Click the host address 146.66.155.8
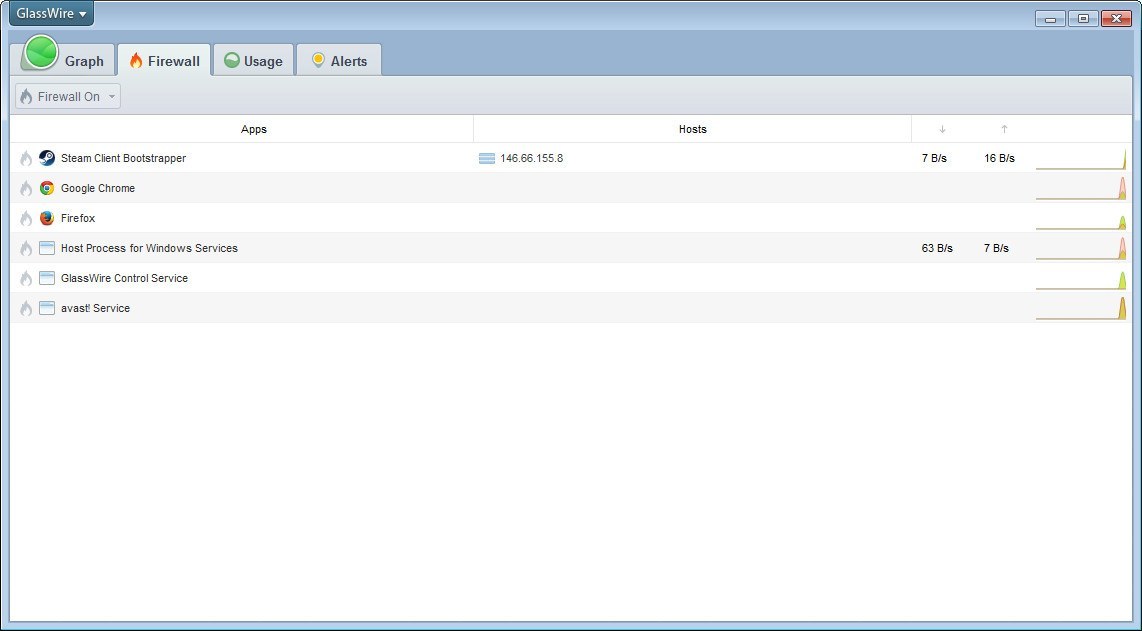The image size is (1142, 631). tap(530, 158)
